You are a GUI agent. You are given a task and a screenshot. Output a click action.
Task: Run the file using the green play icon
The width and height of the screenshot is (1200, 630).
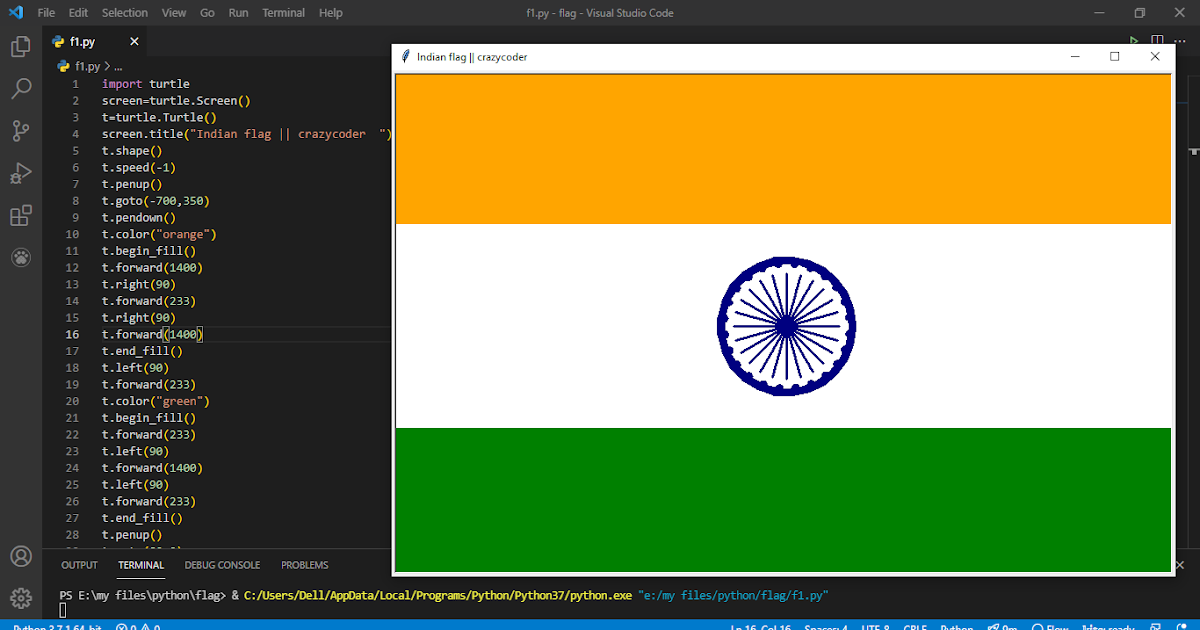pos(1134,40)
